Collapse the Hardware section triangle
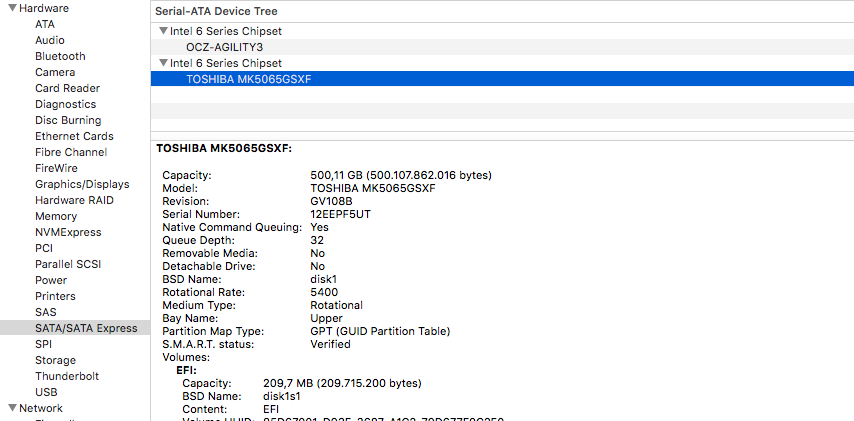Viewport: 854px width, 421px height. pyautogui.click(x=13, y=8)
